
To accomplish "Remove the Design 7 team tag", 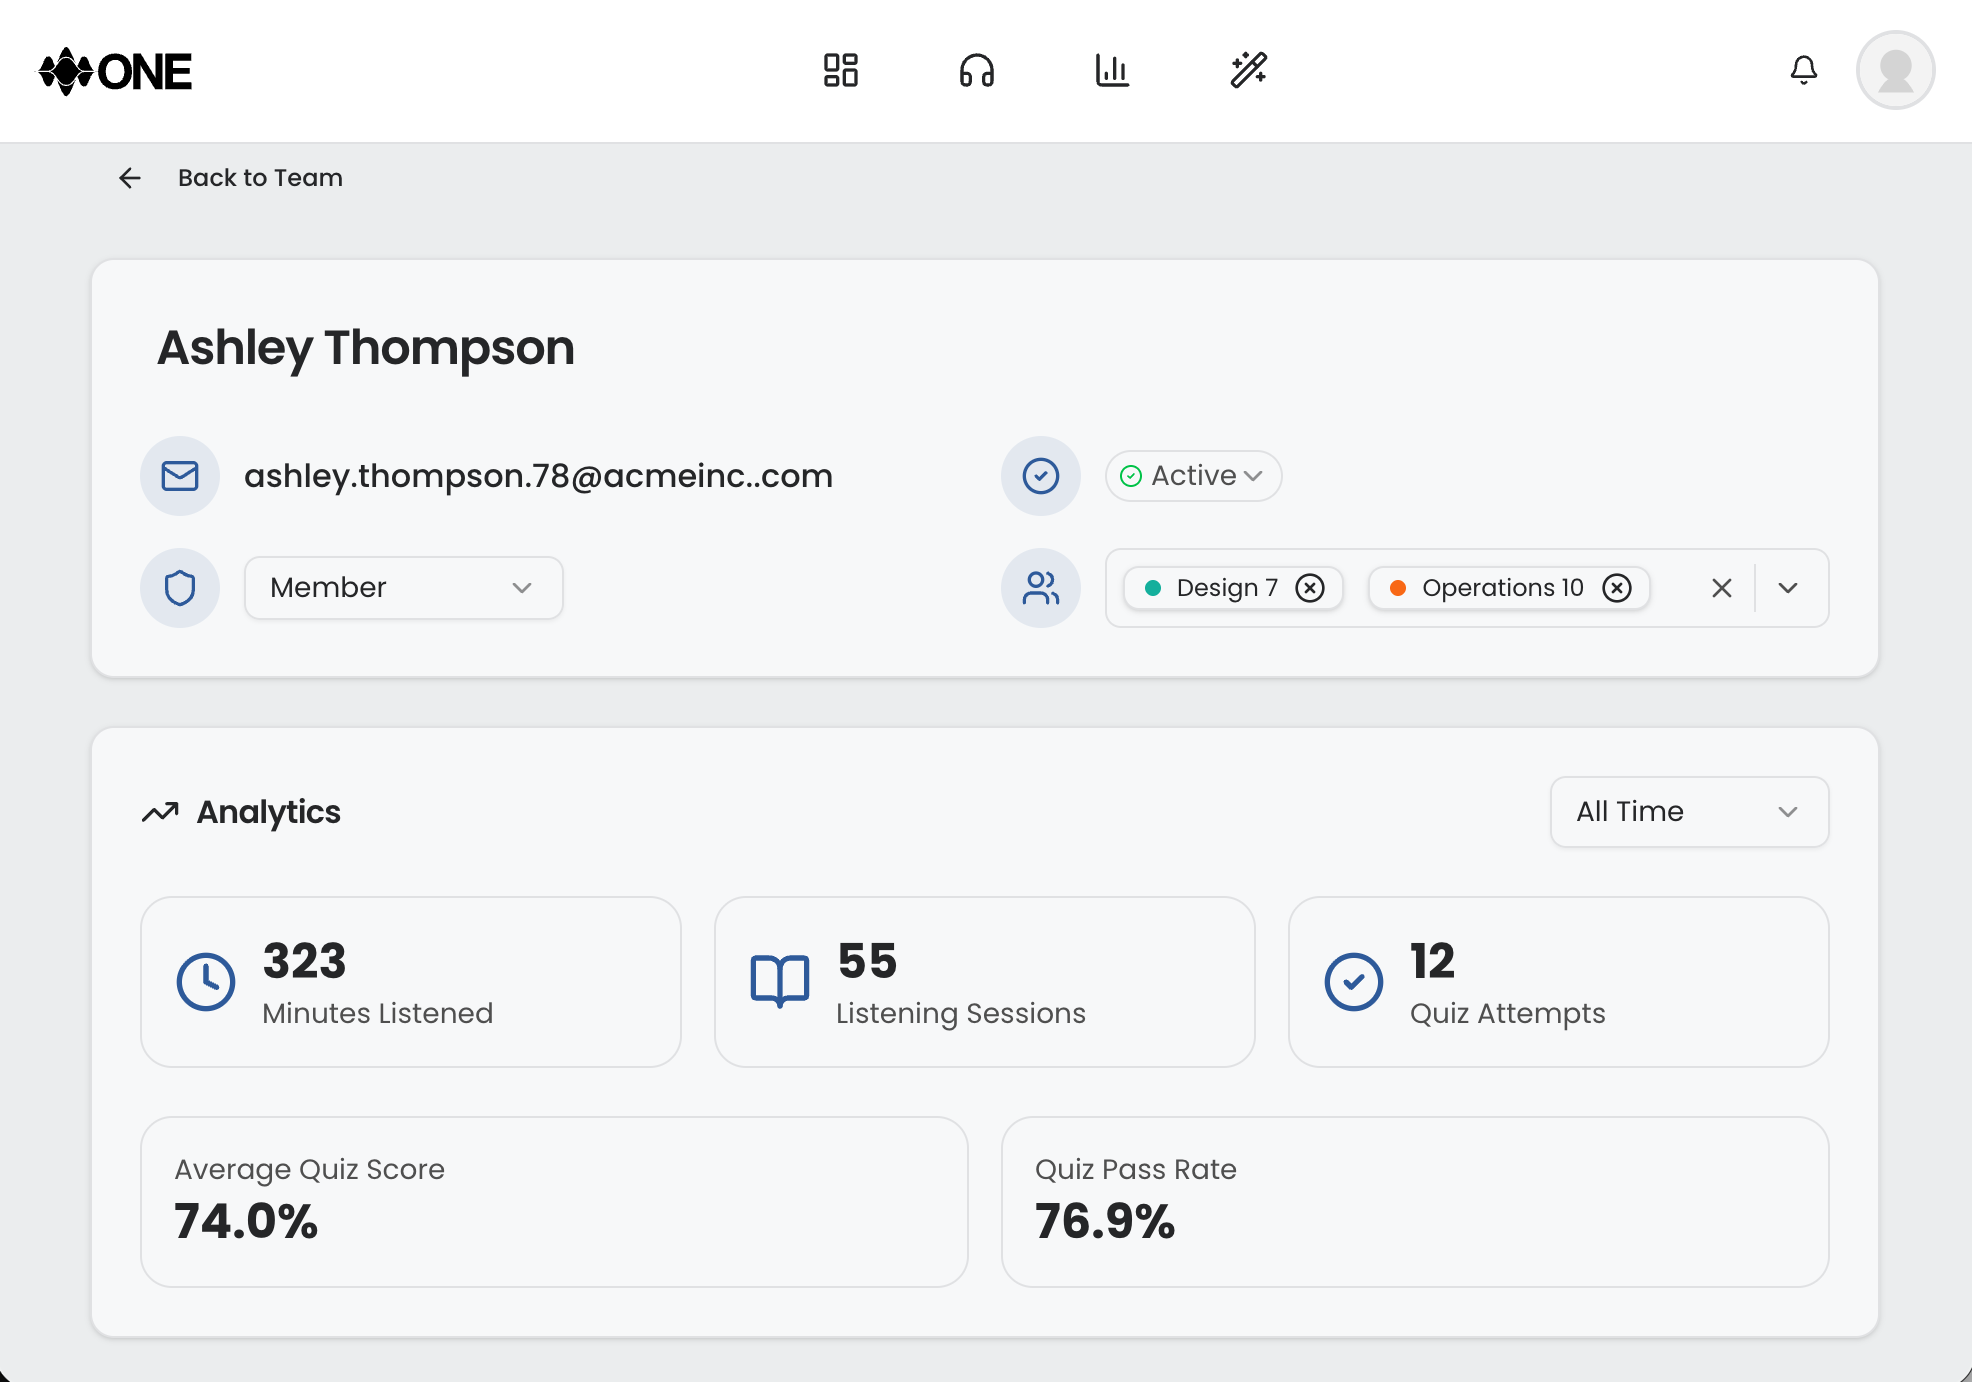I will [1310, 588].
